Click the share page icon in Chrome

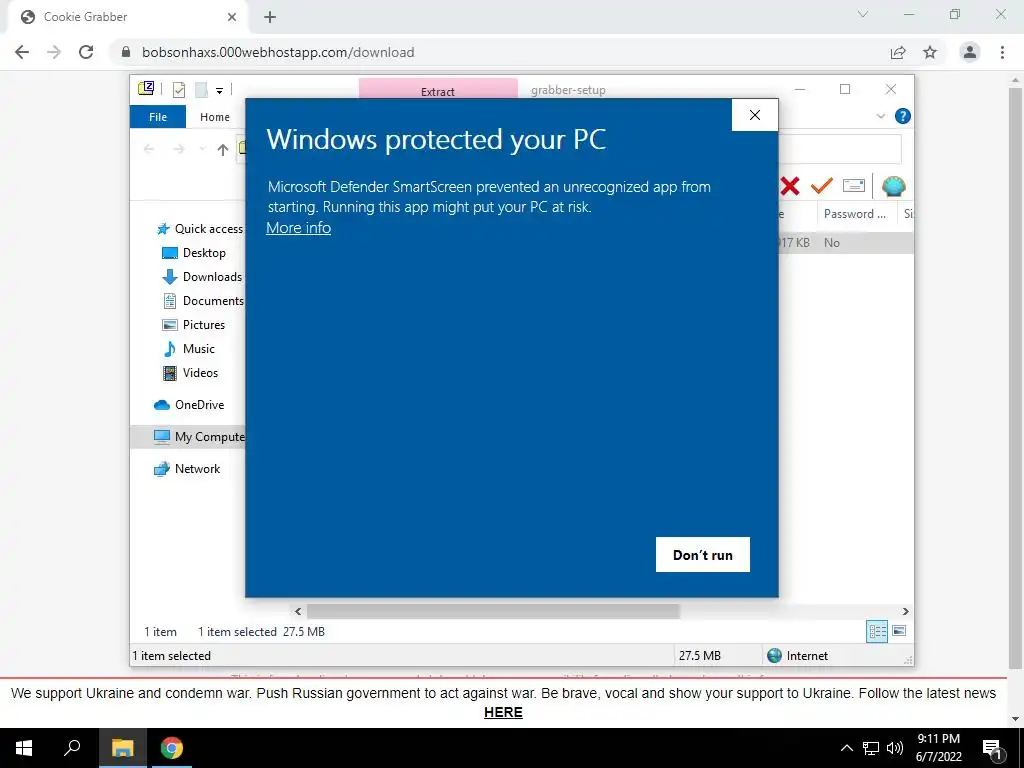[x=899, y=52]
